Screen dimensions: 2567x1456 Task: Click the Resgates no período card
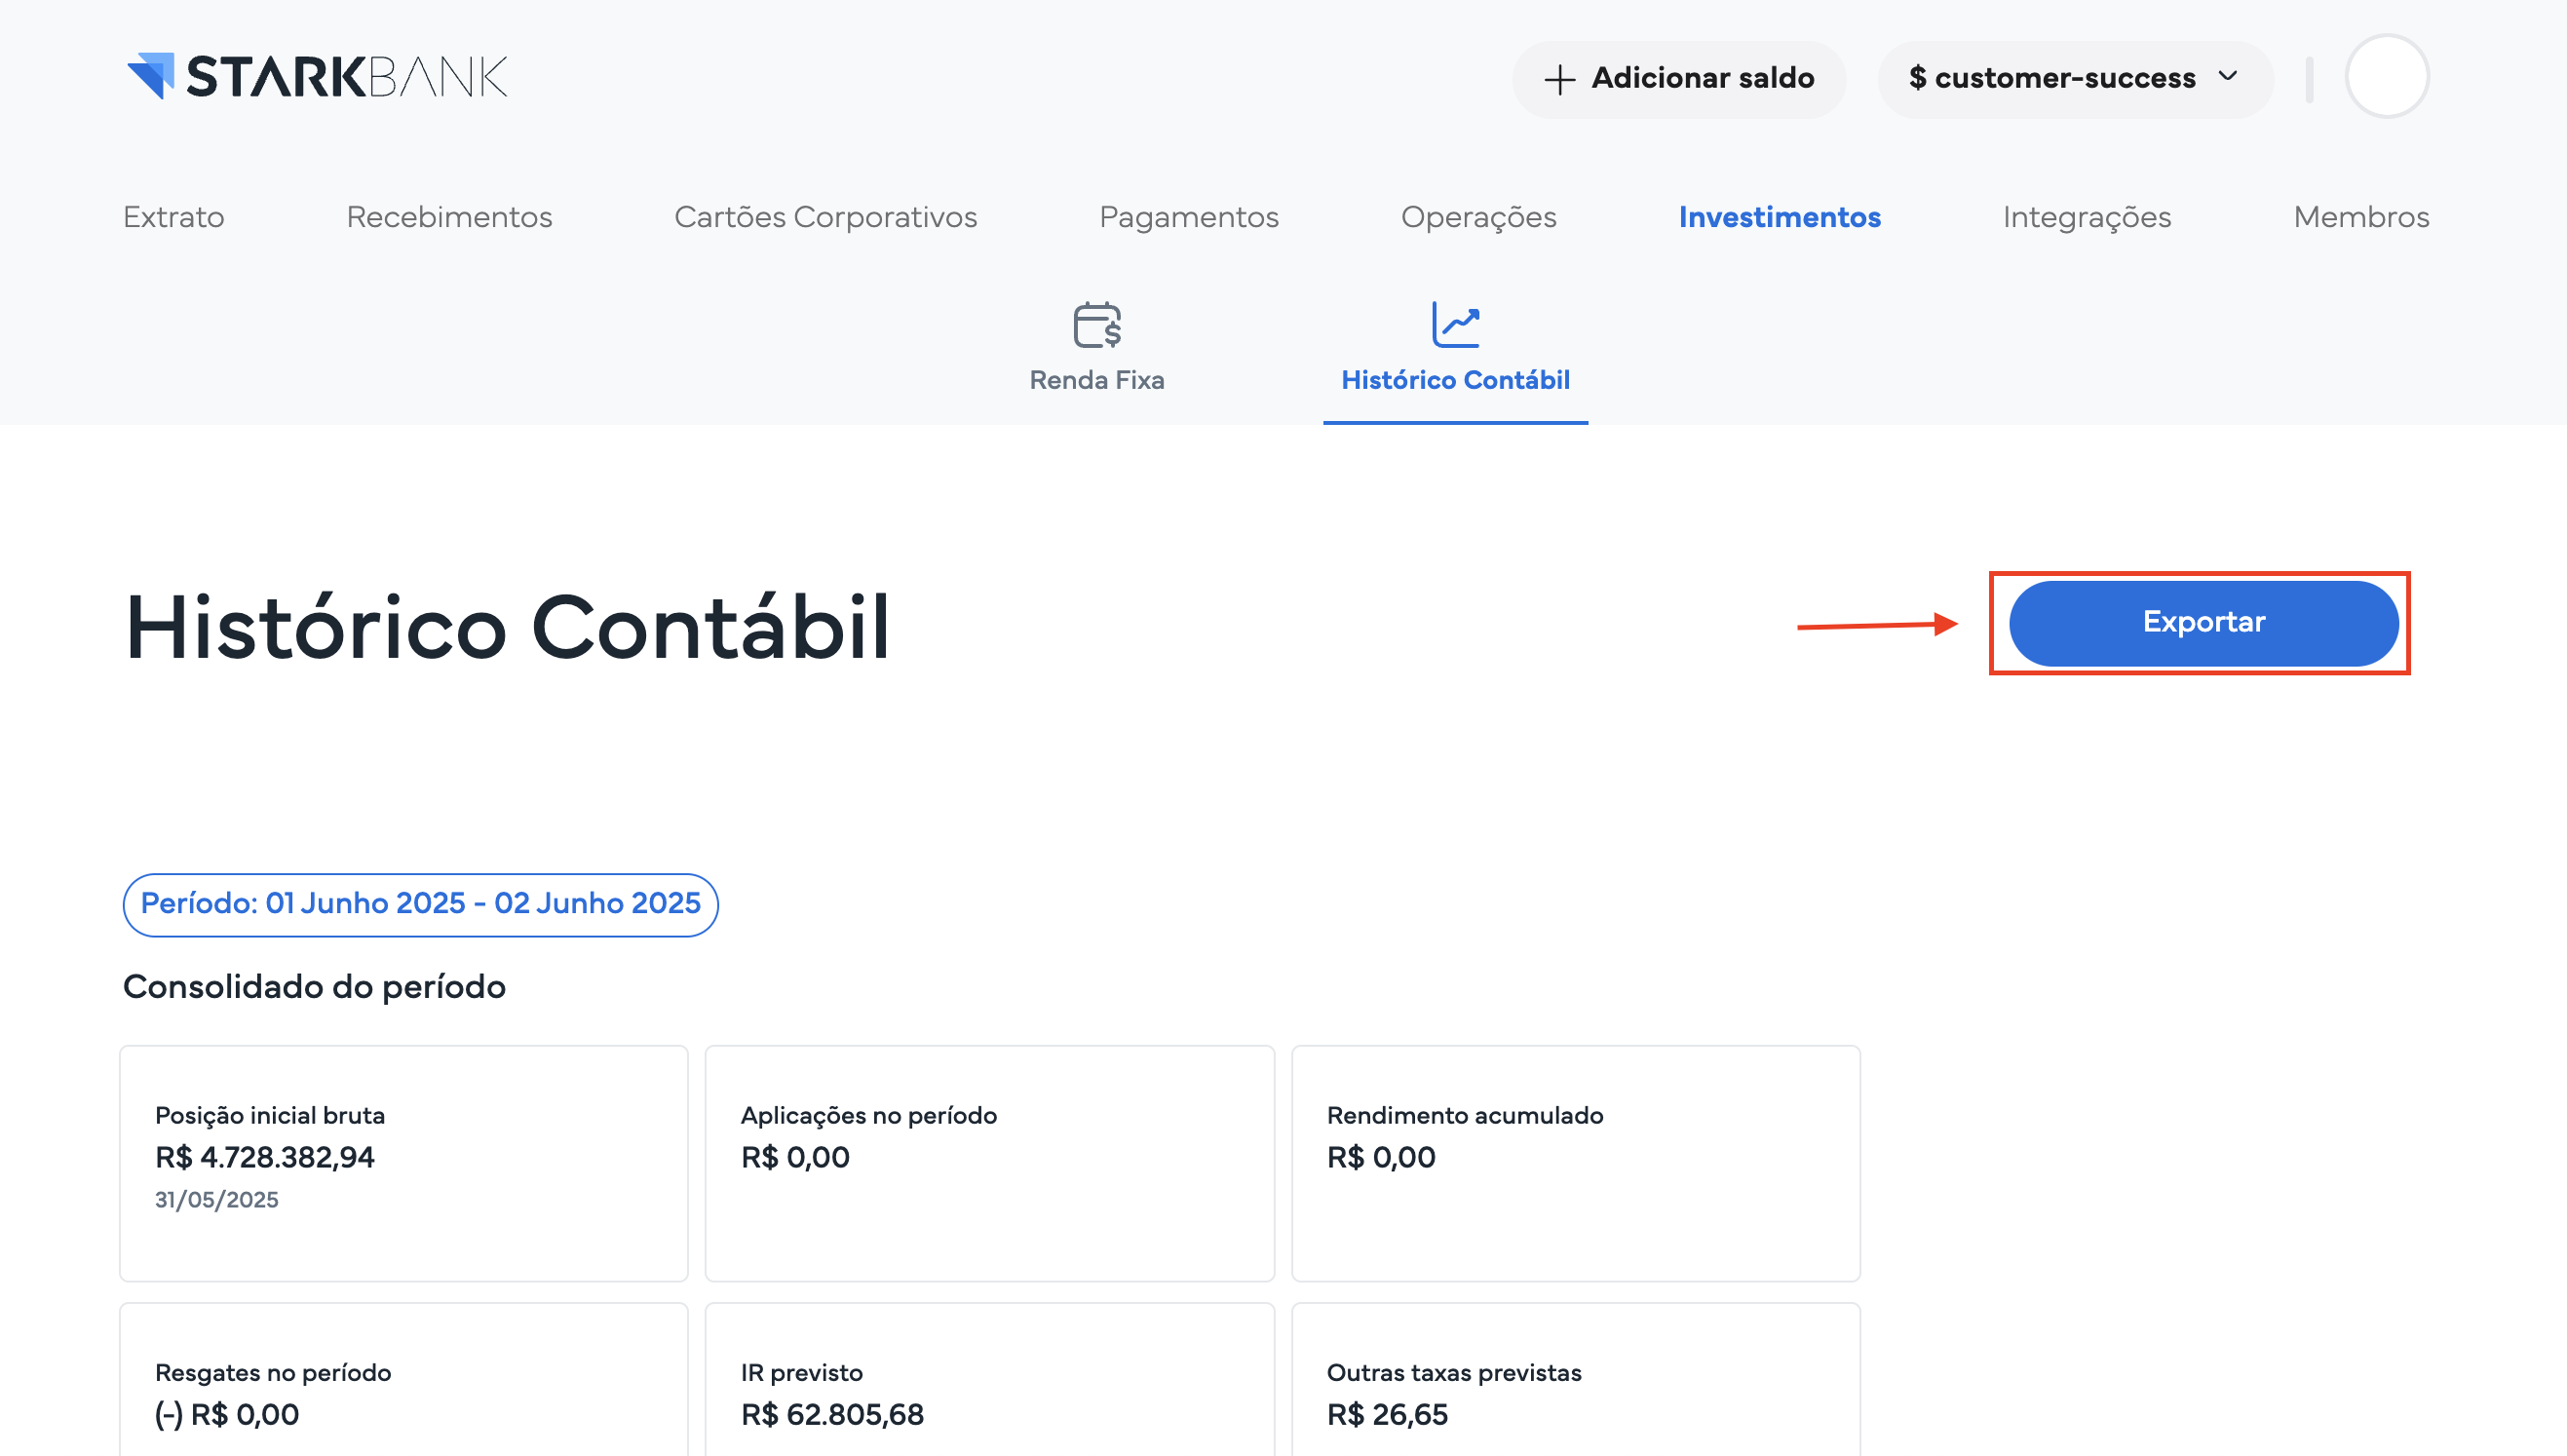(404, 1380)
